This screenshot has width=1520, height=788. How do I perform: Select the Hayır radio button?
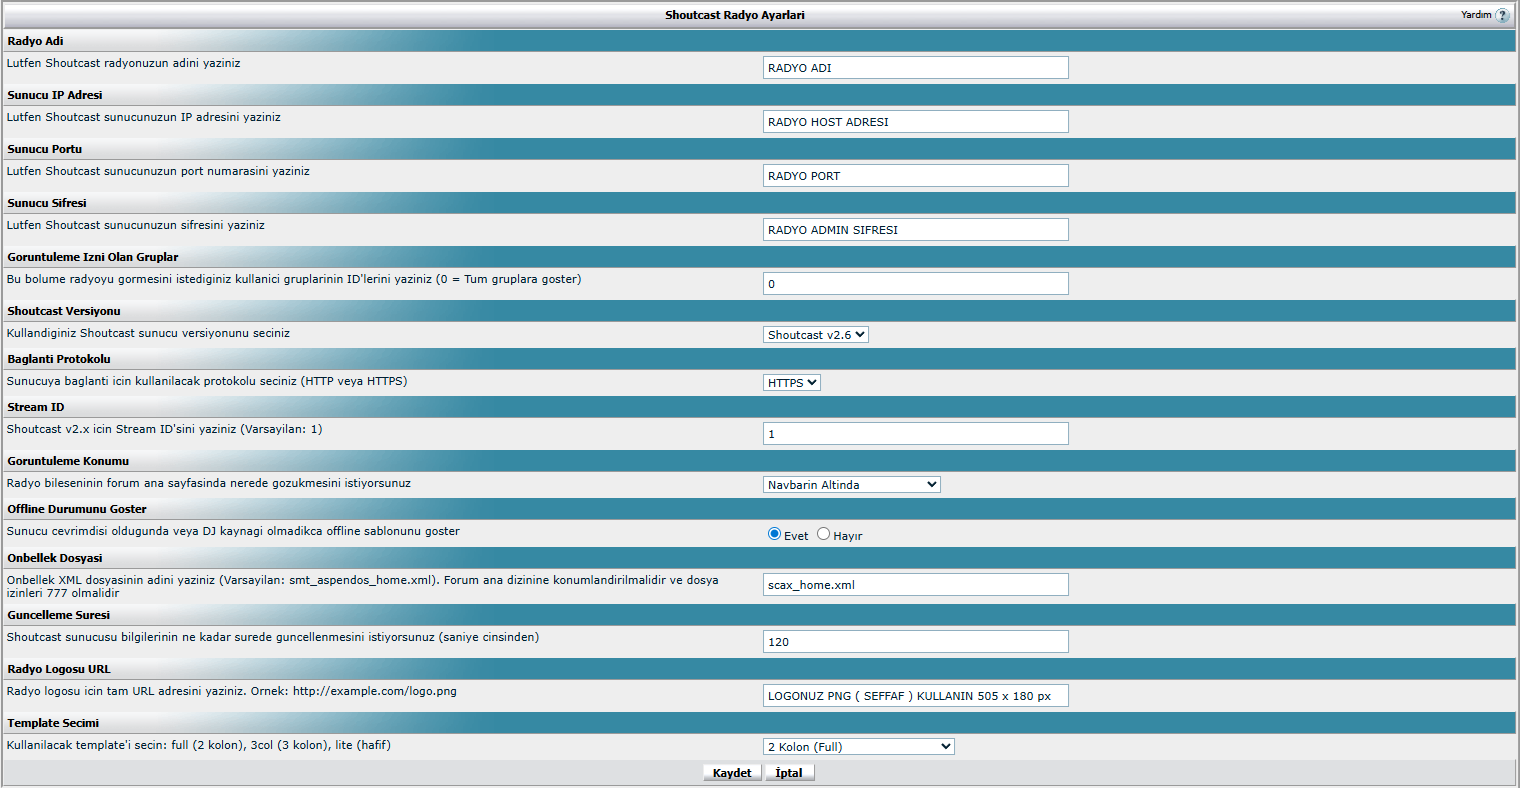[823, 534]
